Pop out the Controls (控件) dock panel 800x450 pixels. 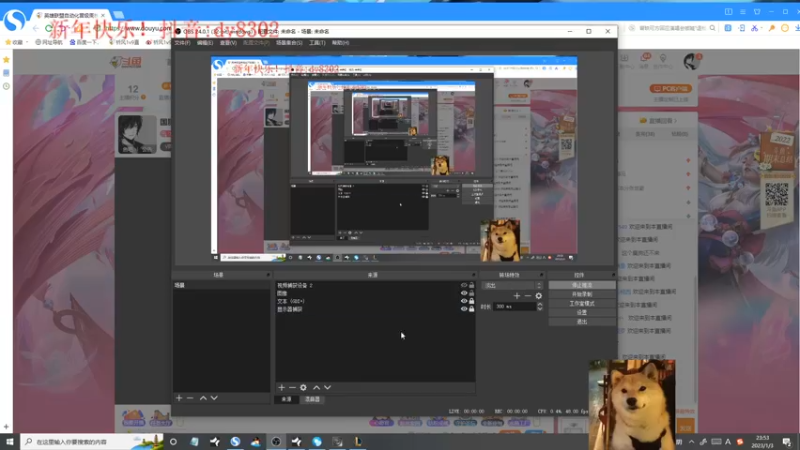613,275
